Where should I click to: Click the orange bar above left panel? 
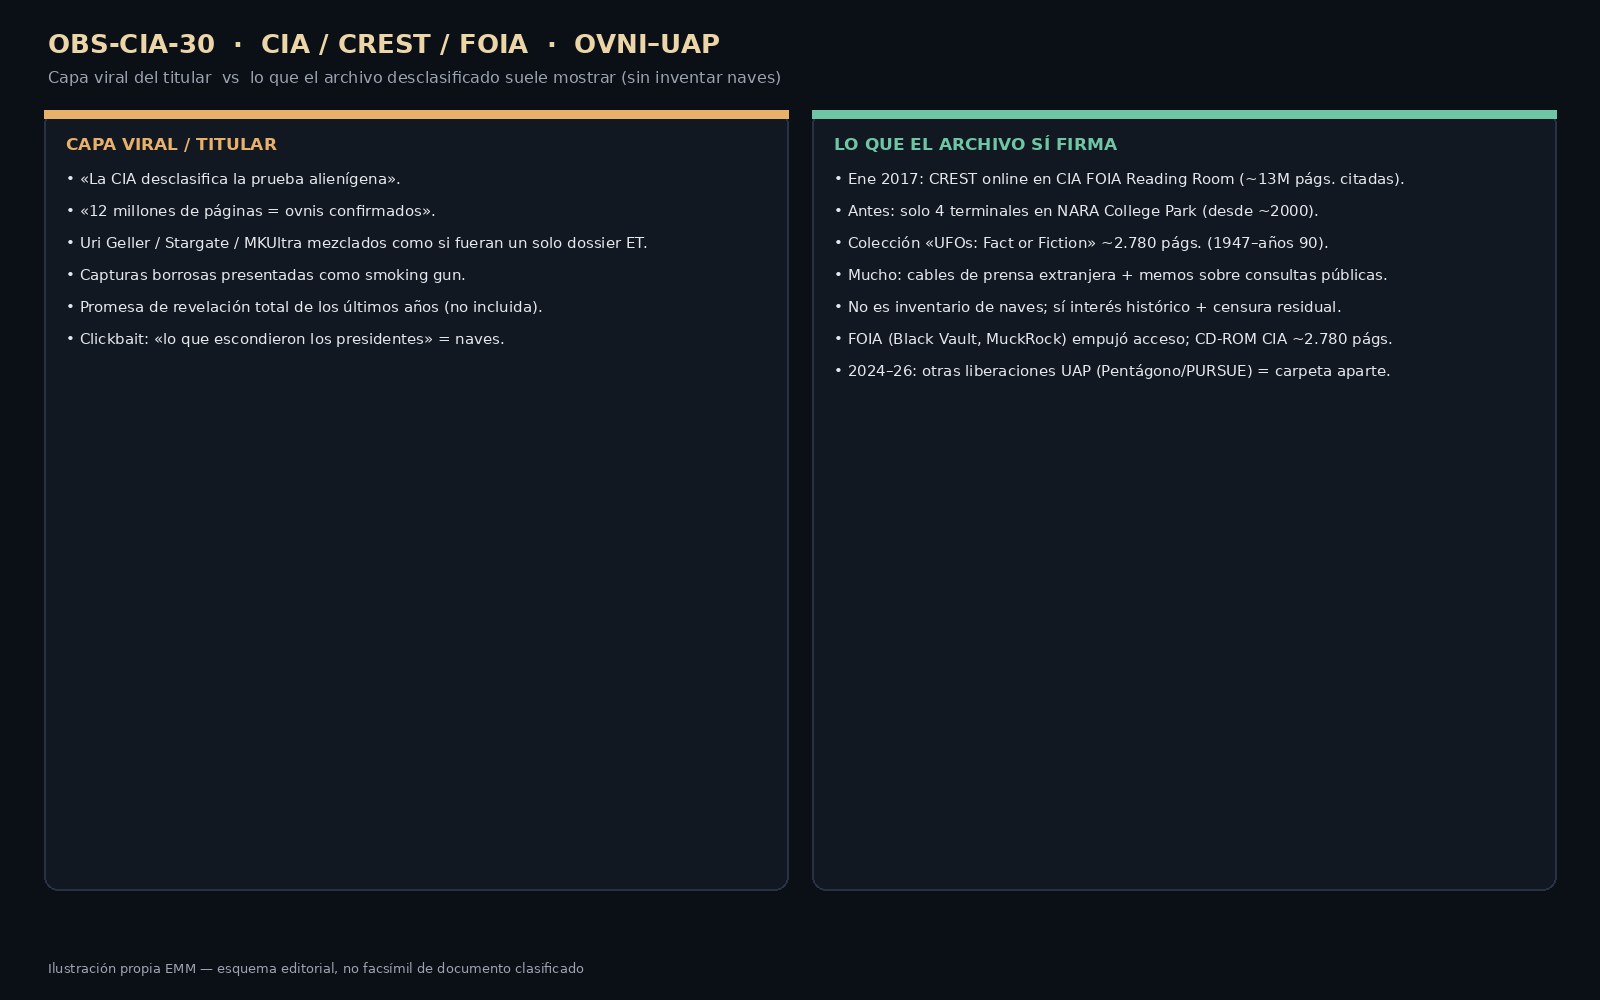[416, 114]
